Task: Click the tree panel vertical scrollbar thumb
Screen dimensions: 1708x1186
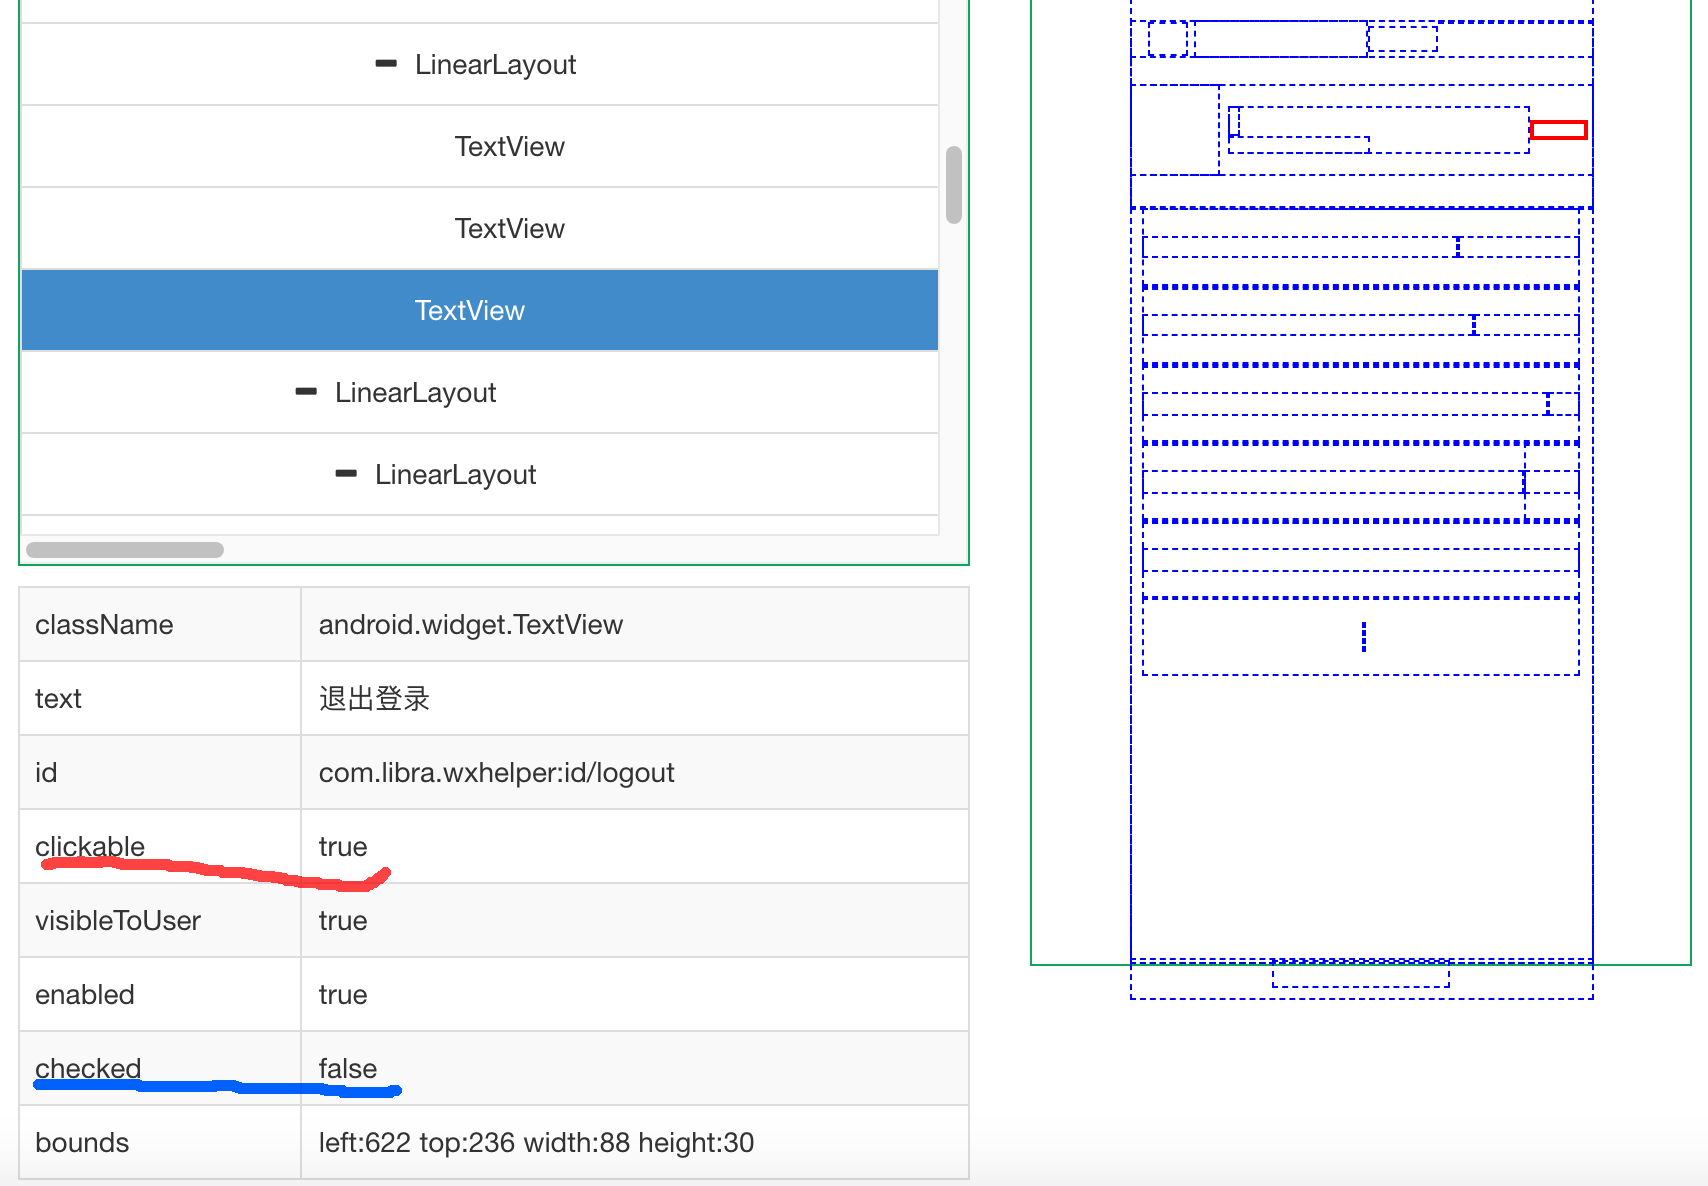Action: 954,185
